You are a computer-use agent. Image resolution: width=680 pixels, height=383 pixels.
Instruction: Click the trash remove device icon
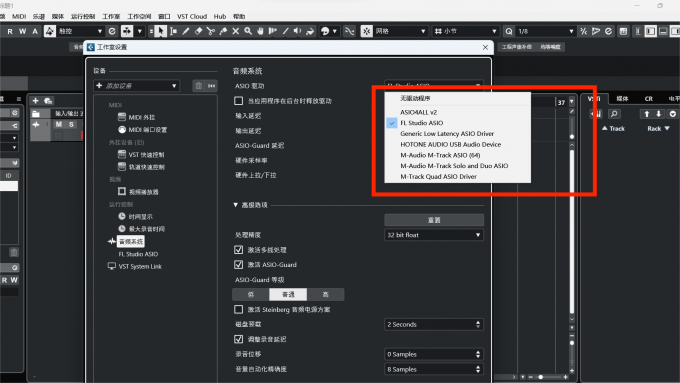199,86
